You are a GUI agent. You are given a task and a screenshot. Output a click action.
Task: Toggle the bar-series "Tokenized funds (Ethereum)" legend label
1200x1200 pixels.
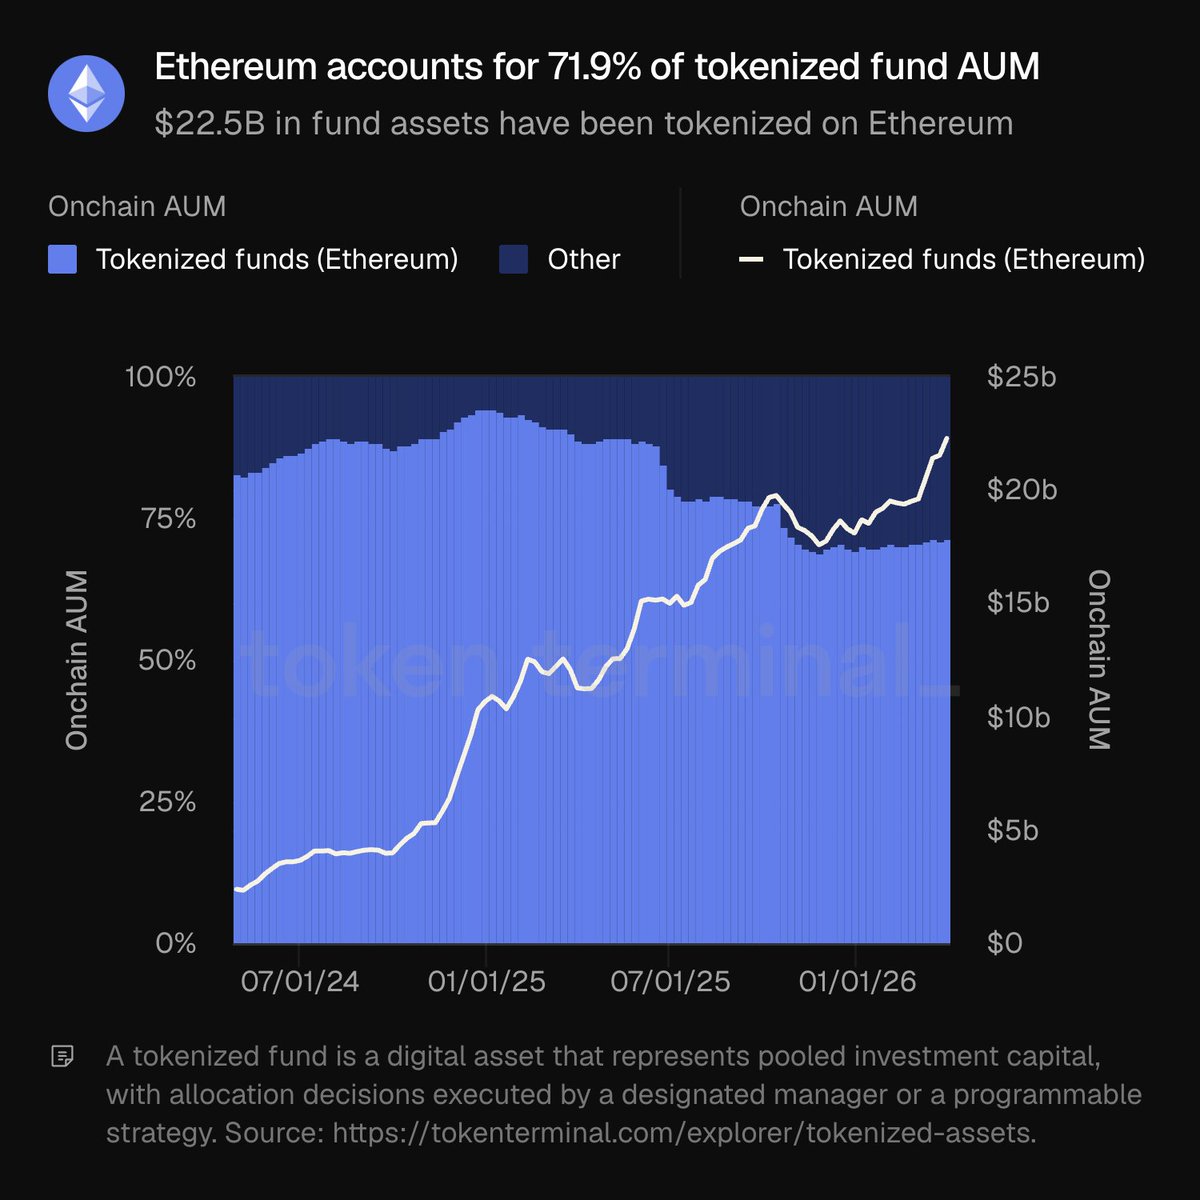coord(277,260)
